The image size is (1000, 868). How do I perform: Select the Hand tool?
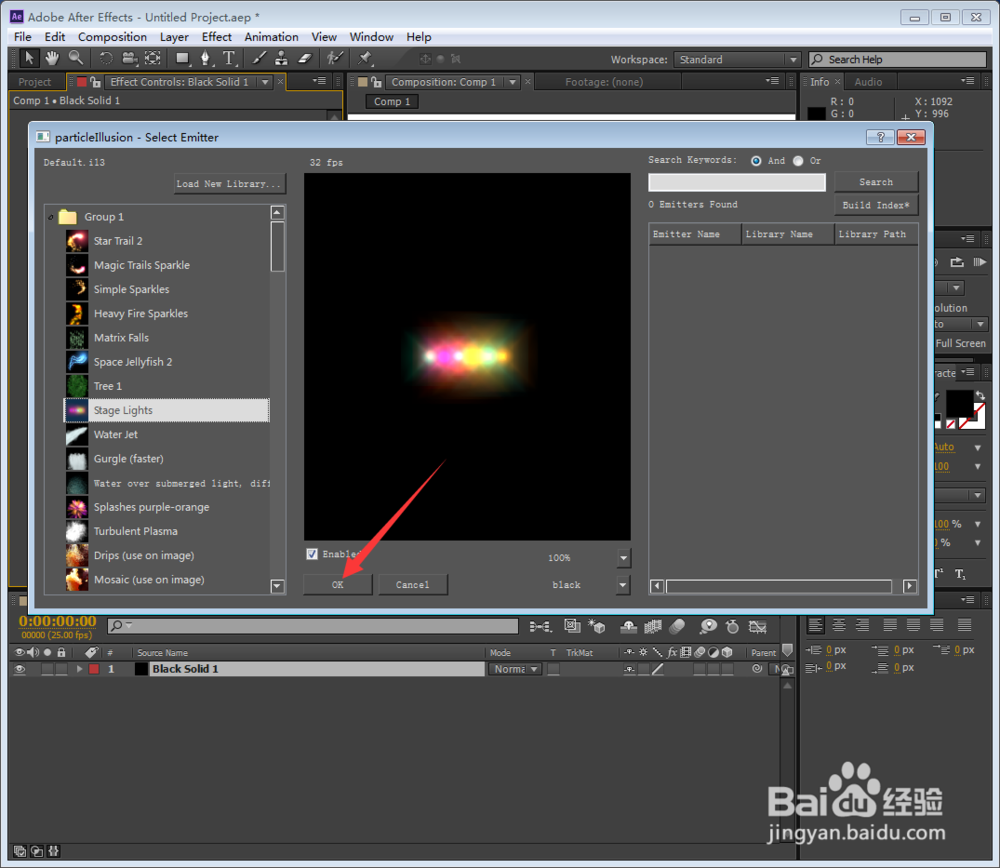tap(52, 59)
